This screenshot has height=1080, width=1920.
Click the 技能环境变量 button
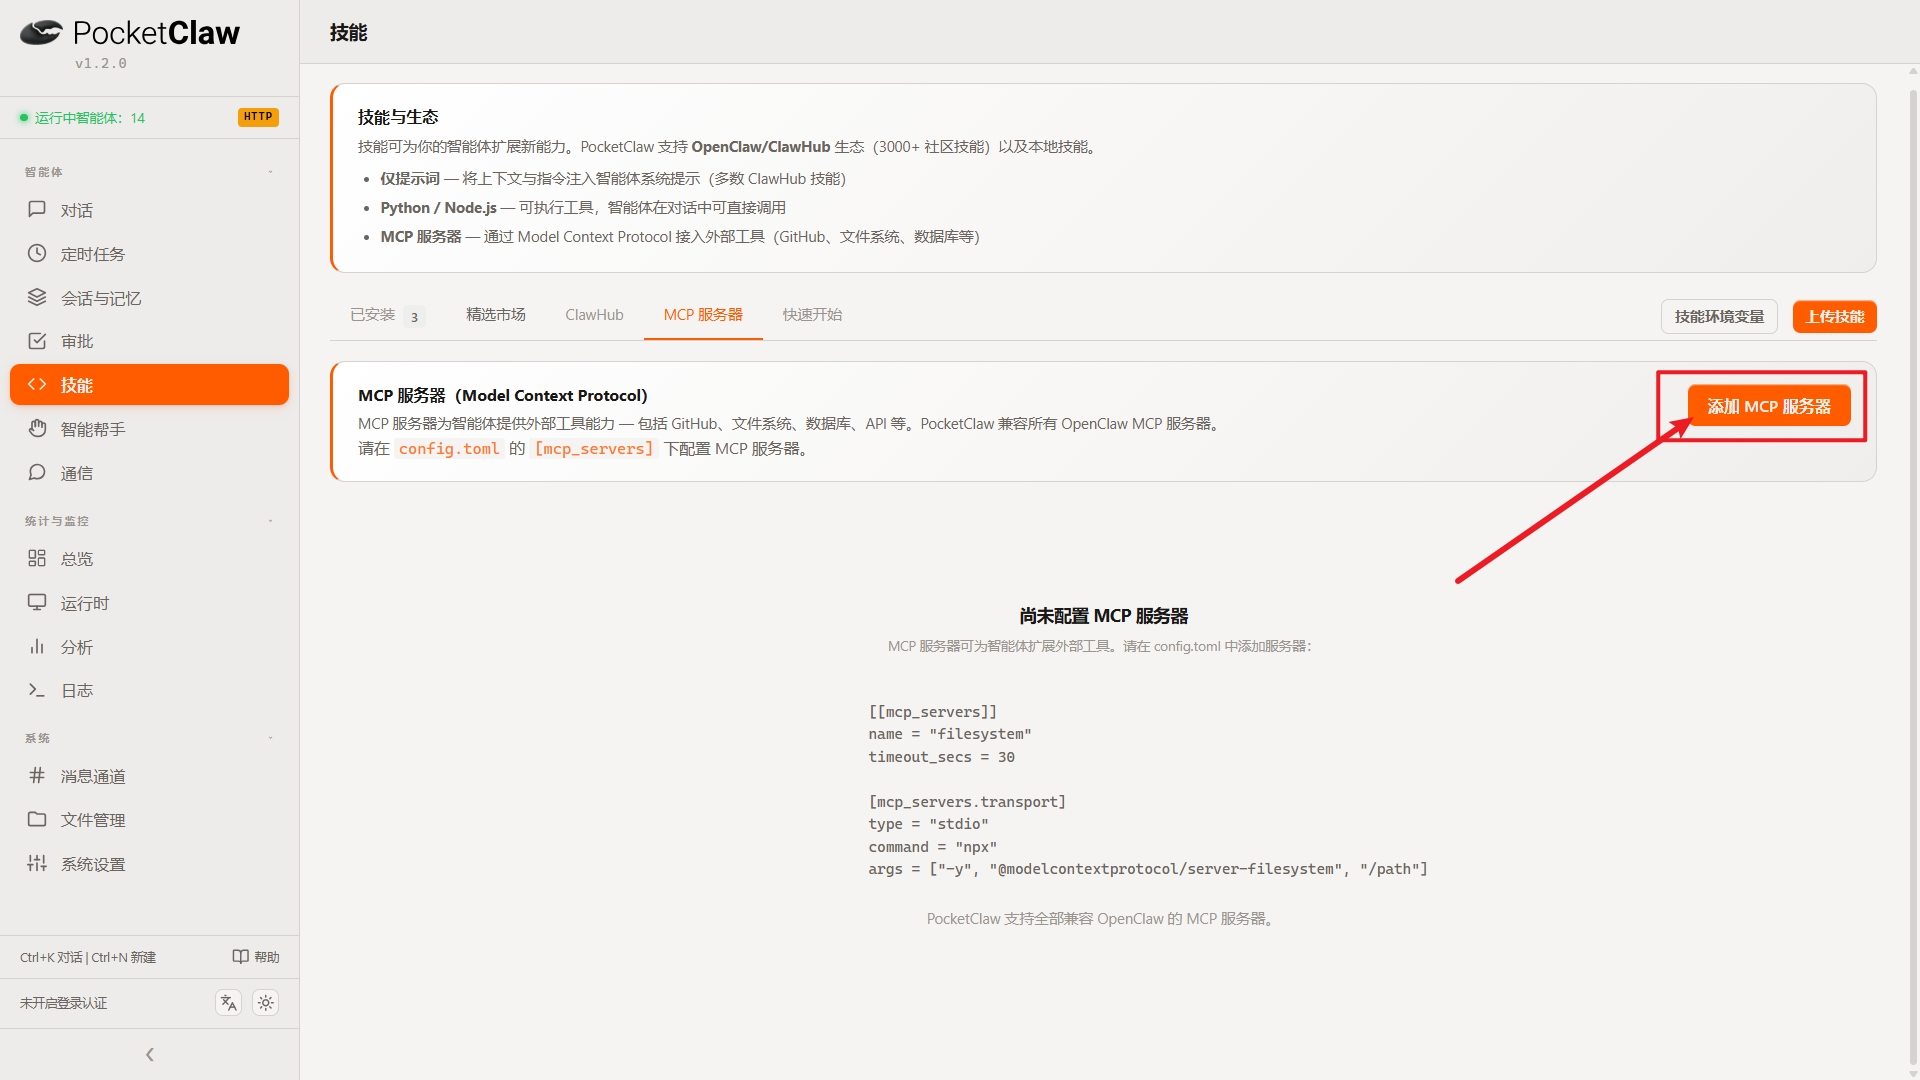coord(1719,317)
